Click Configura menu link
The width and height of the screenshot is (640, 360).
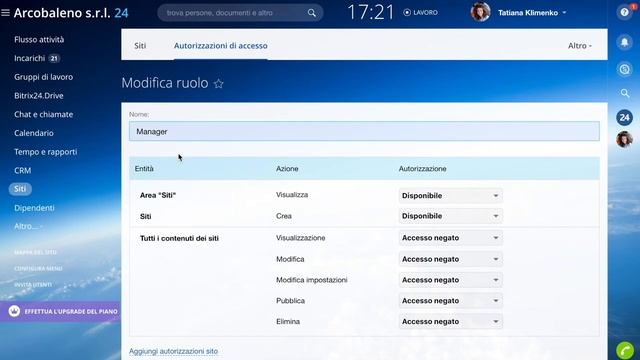tap(38, 269)
